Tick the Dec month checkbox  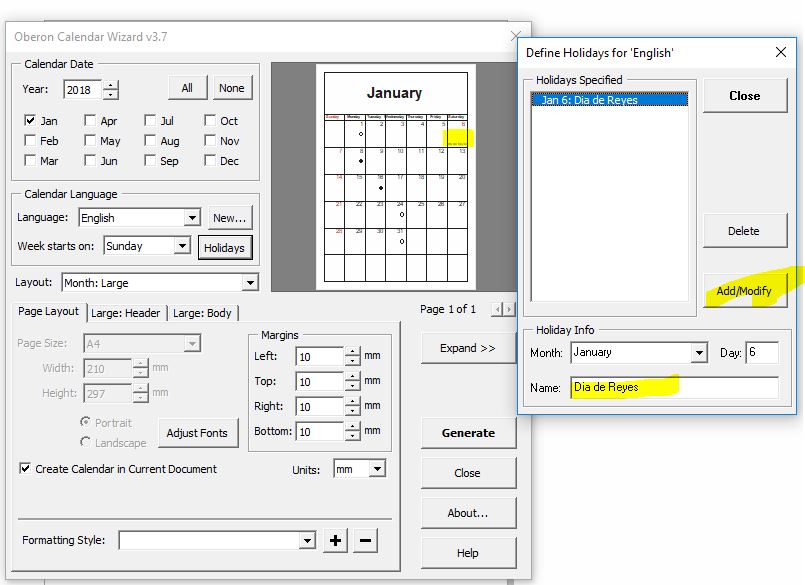209,160
